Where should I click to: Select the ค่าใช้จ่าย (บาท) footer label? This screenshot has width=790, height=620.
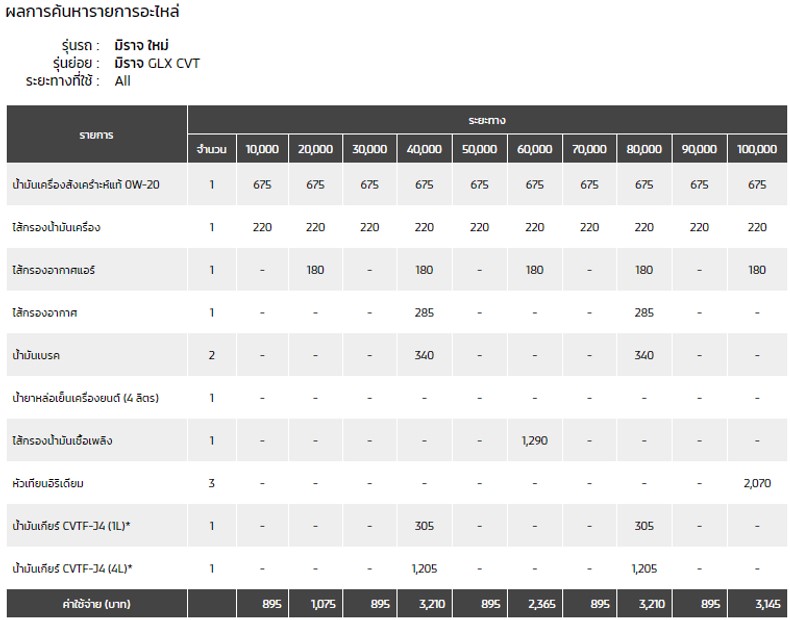click(96, 603)
